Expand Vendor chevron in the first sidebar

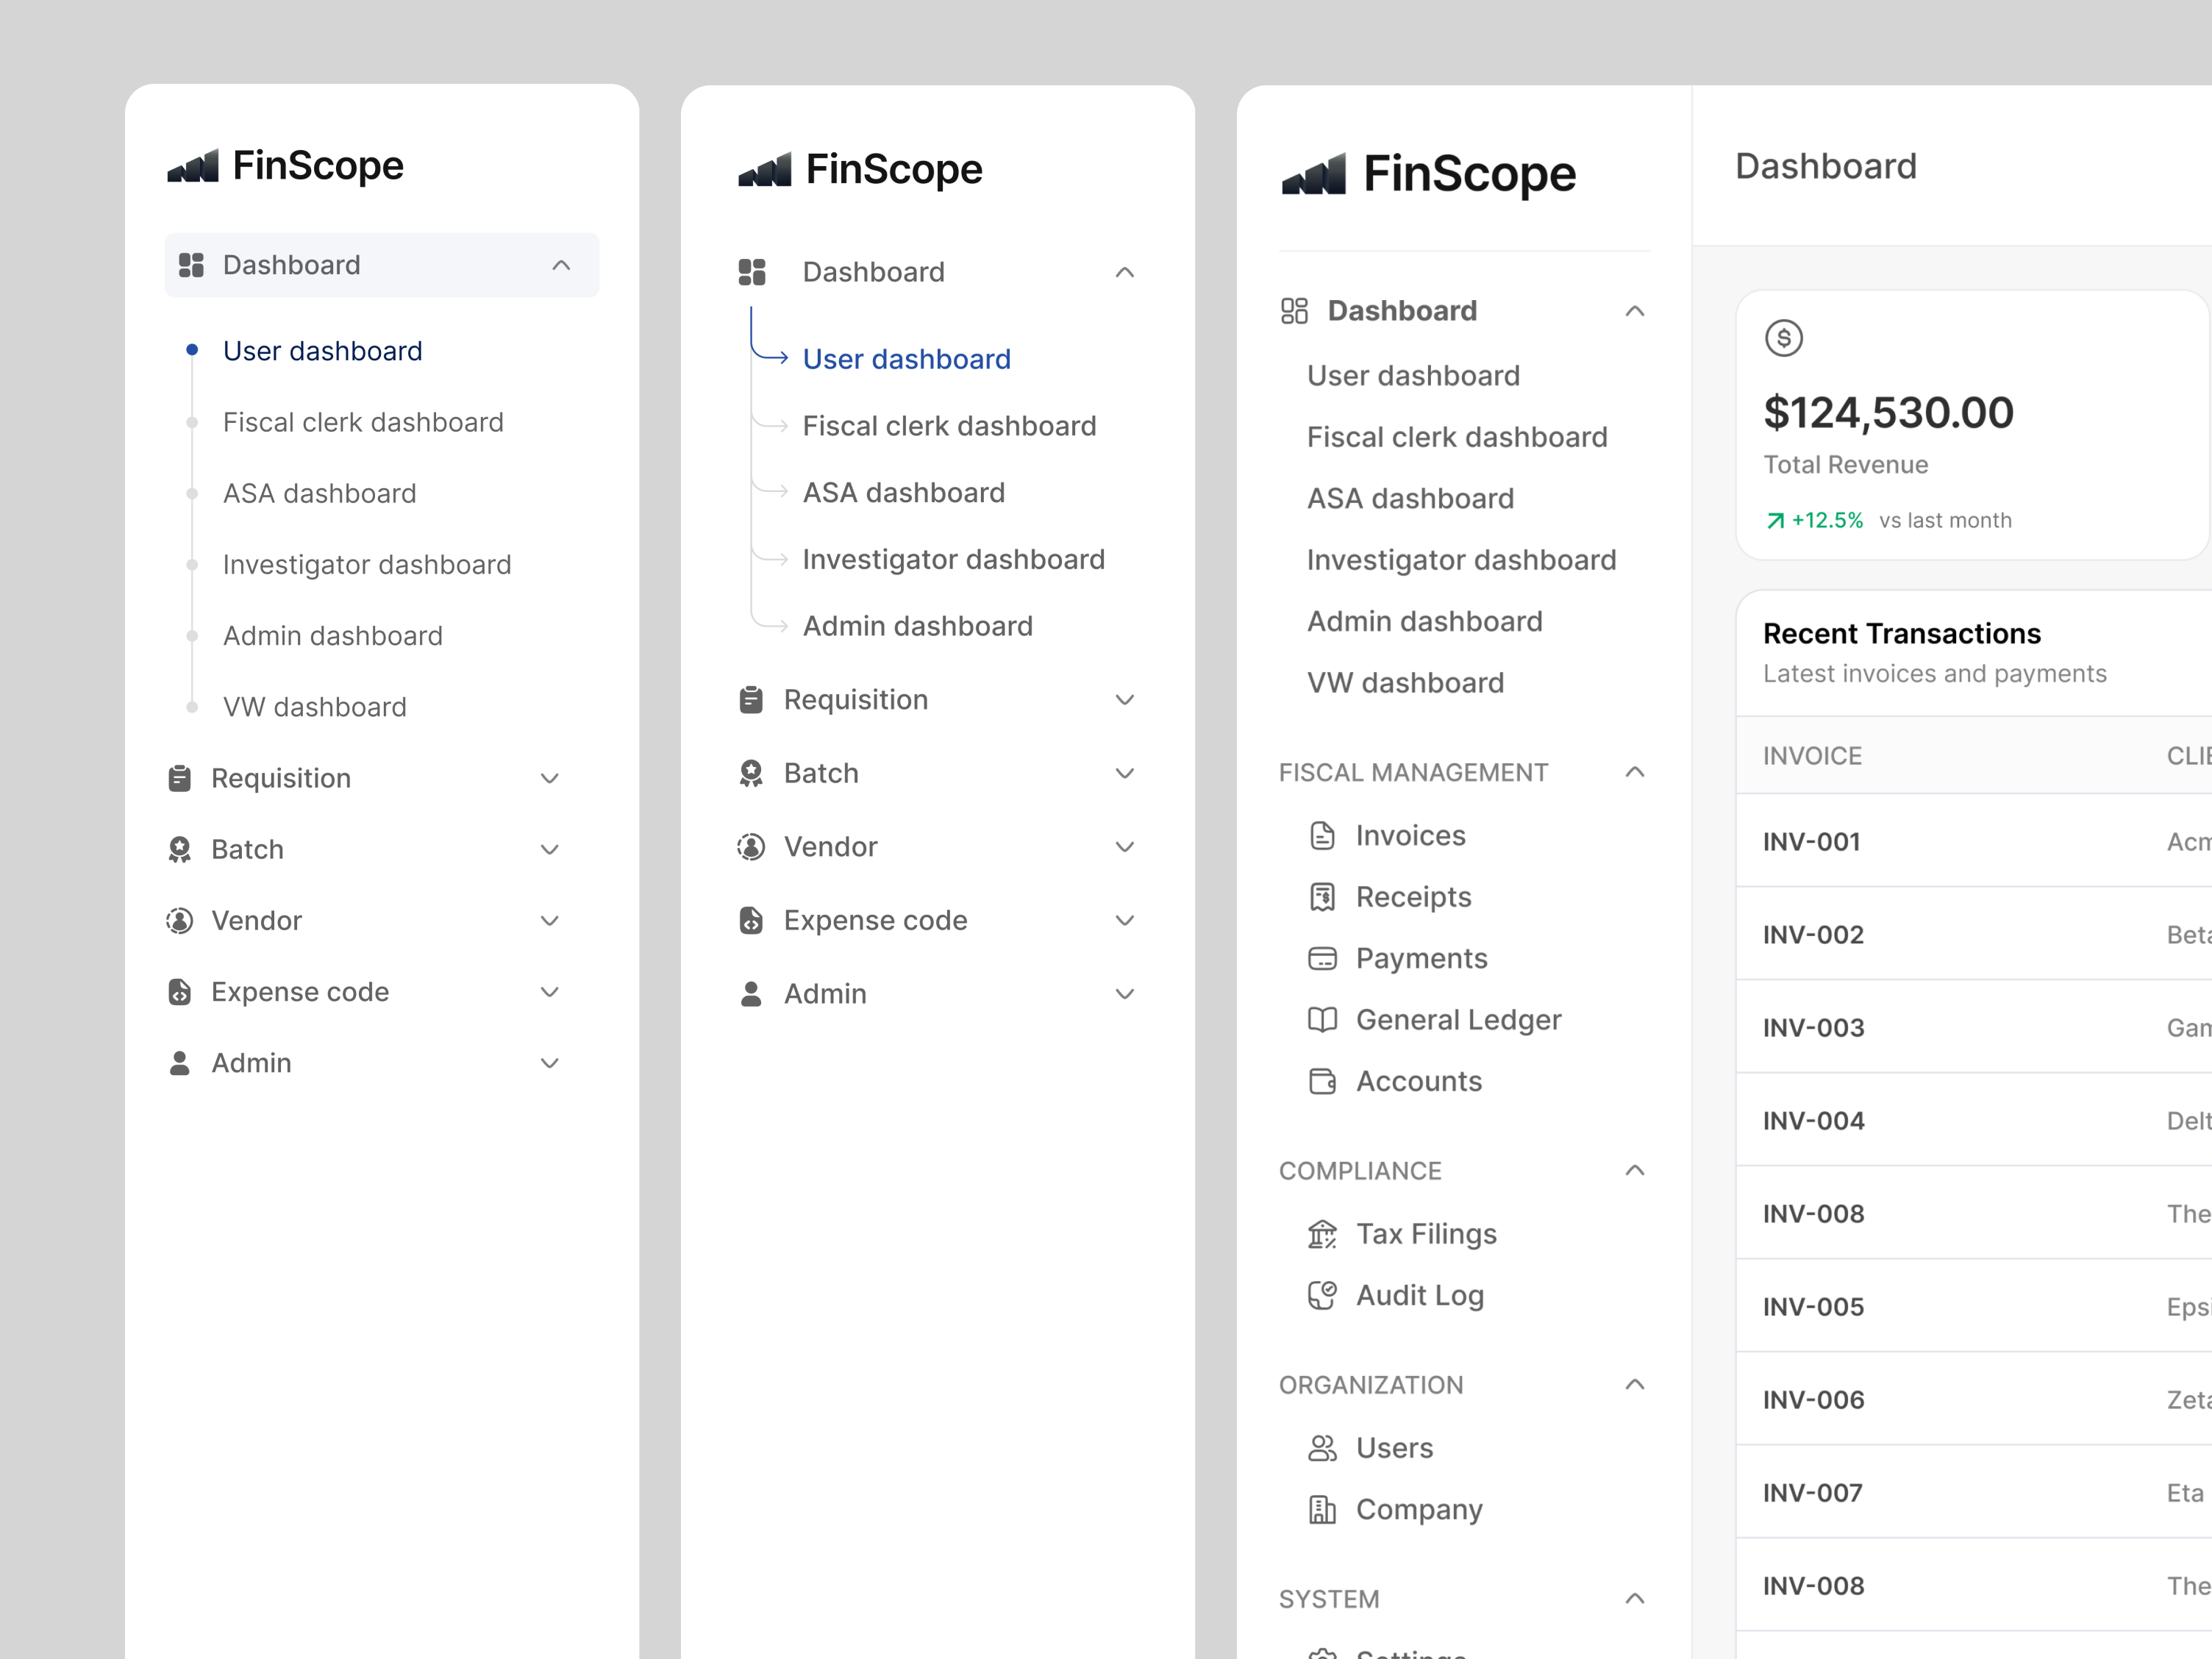click(x=549, y=920)
